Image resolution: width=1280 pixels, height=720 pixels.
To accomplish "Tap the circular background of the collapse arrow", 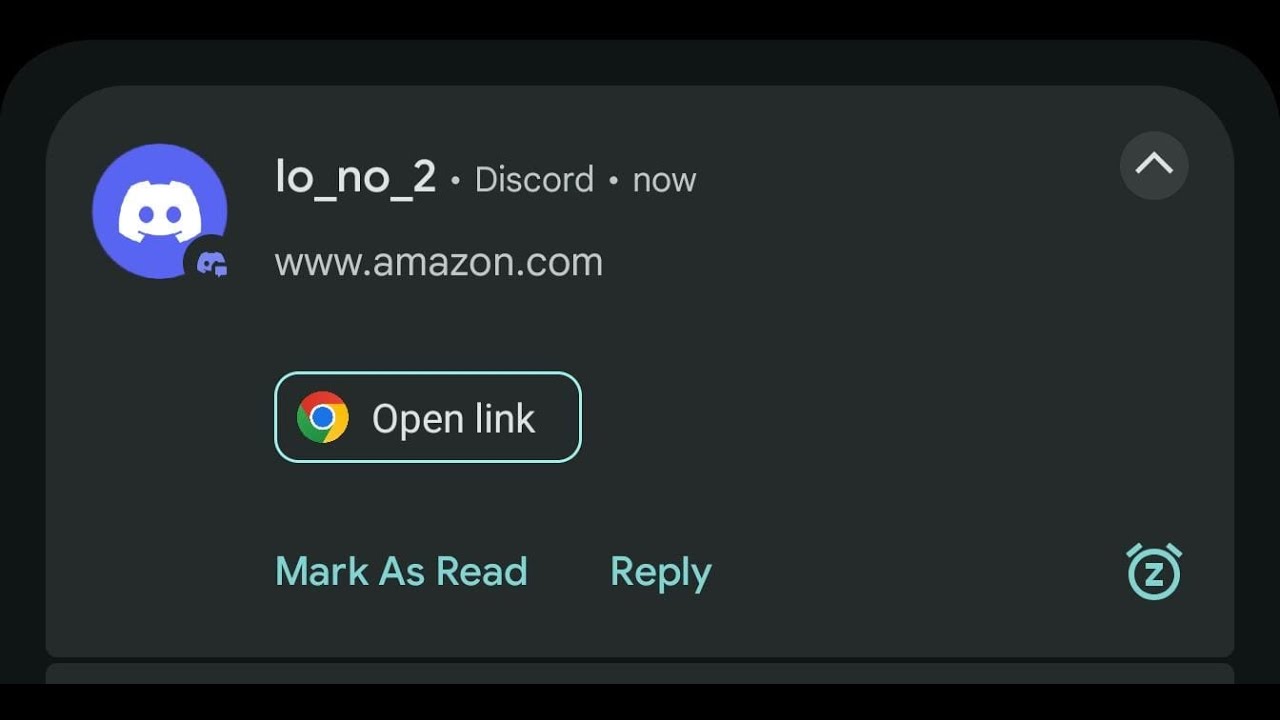I will pos(1154,164).
